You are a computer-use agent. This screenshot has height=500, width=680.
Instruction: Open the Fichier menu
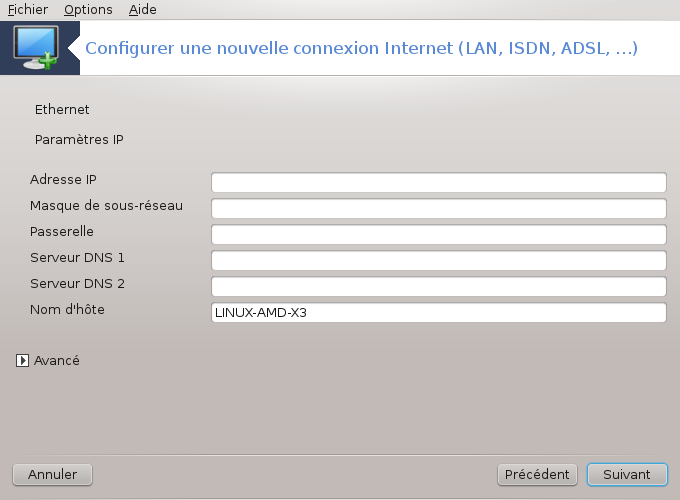click(28, 10)
